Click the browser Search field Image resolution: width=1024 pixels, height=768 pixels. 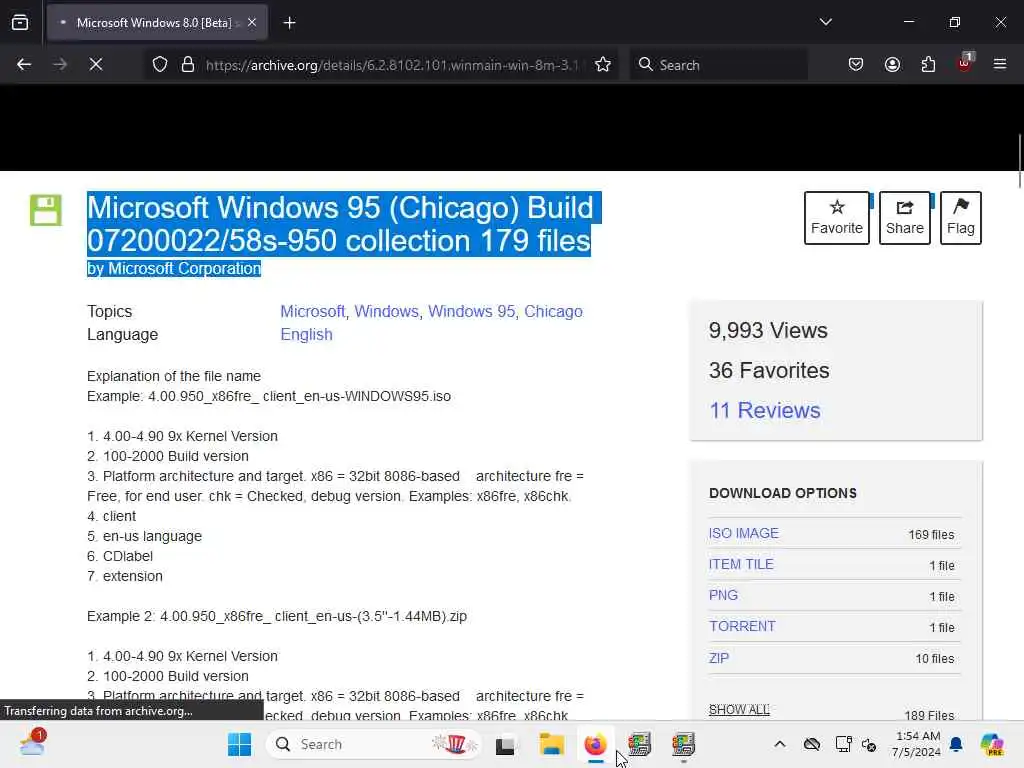click(x=718, y=65)
